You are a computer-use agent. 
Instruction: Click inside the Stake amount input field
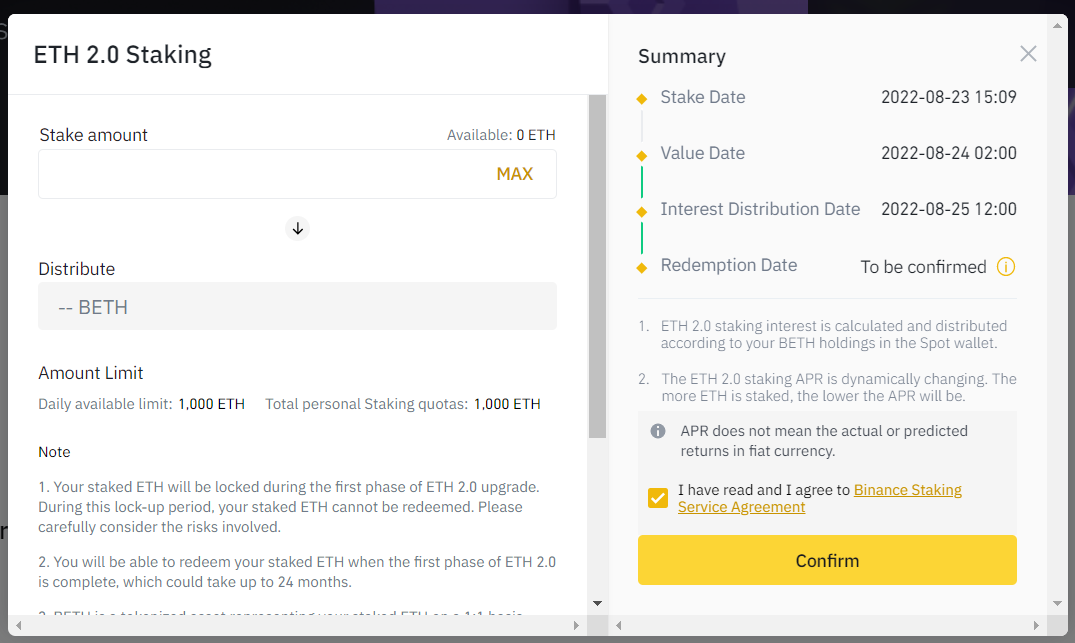(250, 173)
